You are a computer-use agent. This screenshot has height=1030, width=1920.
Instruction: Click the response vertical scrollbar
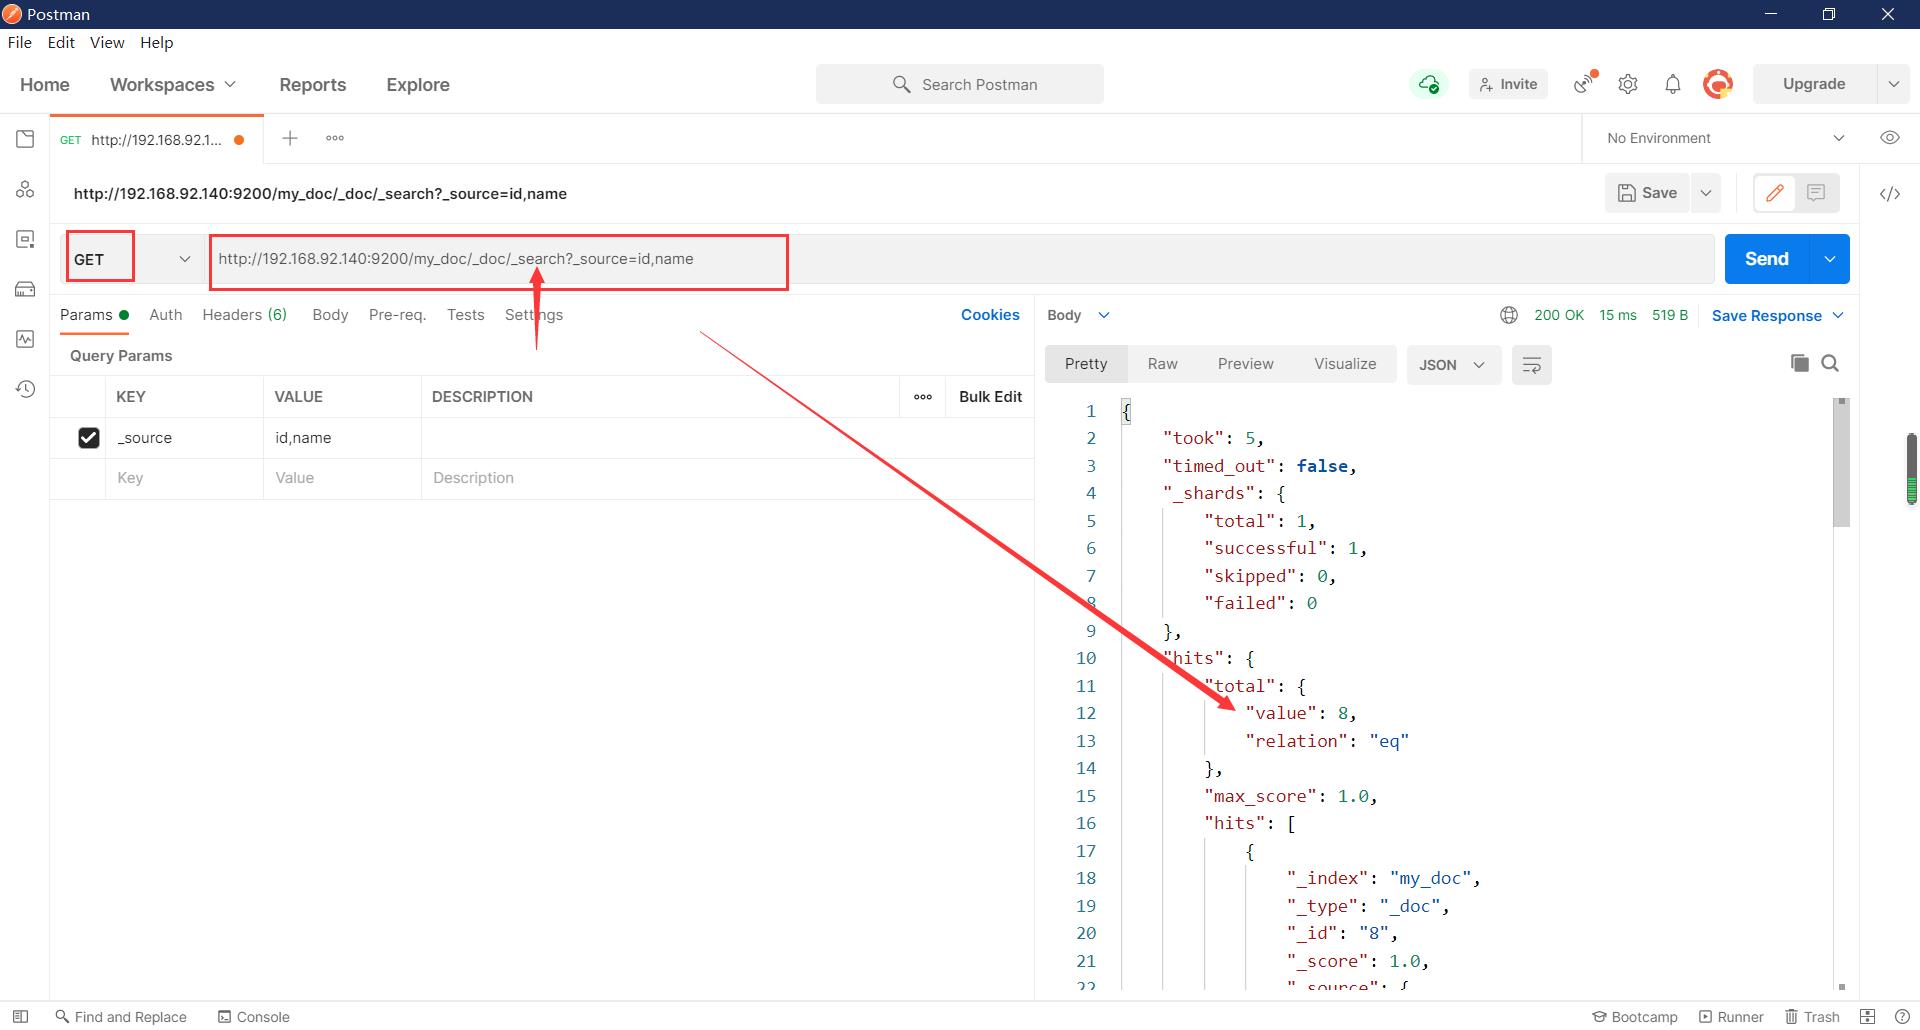(x=1841, y=463)
